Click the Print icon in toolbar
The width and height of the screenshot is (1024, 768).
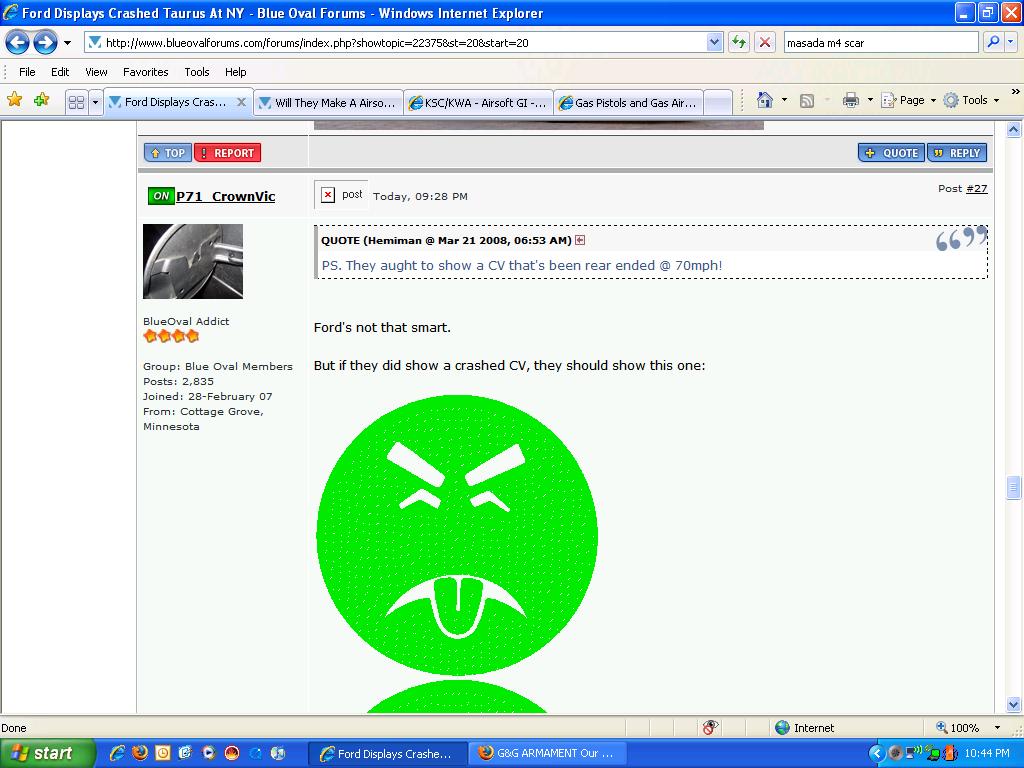point(850,100)
